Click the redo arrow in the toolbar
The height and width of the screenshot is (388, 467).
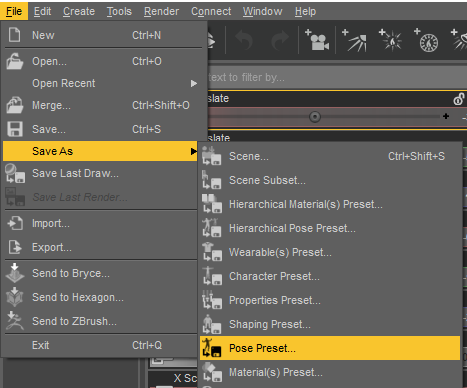(280, 41)
